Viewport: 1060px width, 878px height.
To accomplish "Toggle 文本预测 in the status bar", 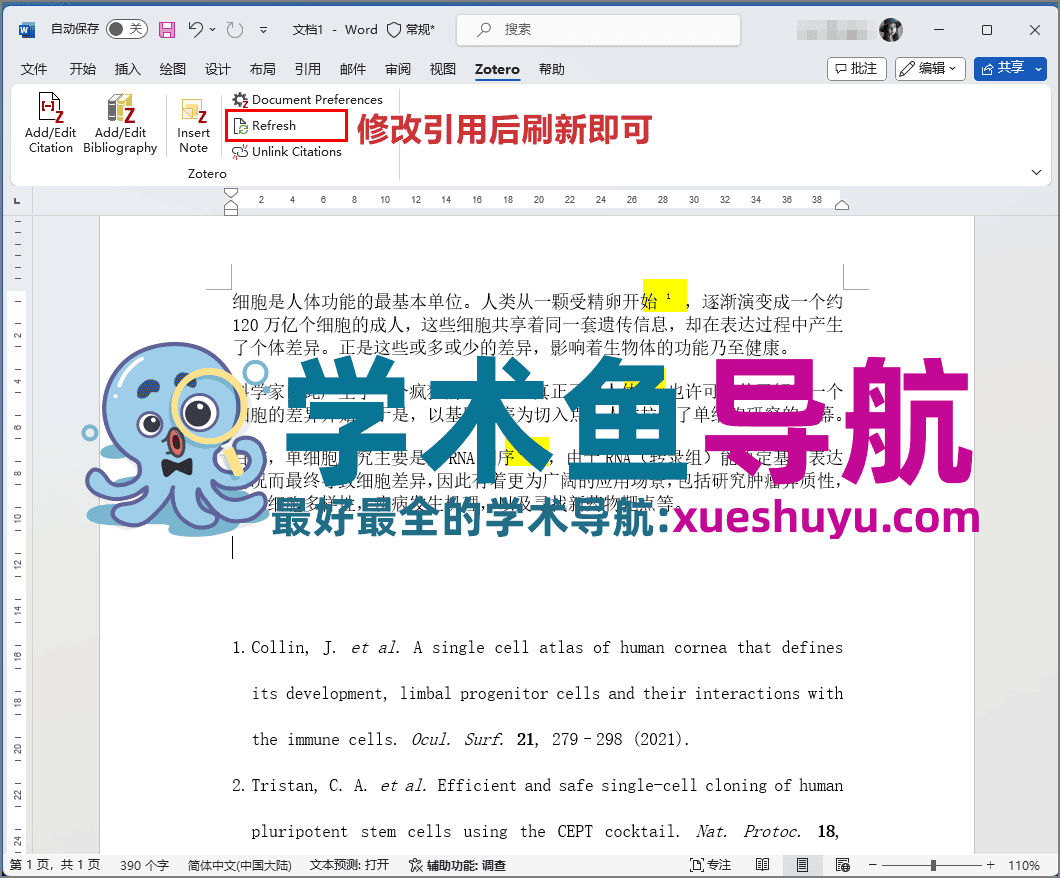I will click(x=349, y=863).
